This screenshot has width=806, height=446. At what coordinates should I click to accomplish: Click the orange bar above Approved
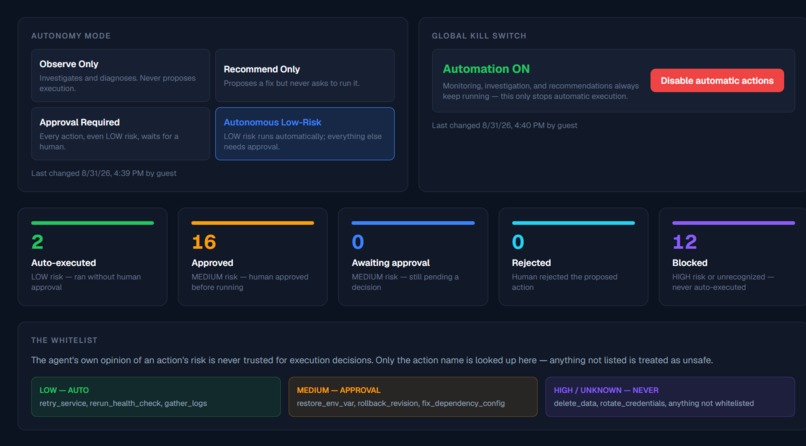click(252, 223)
